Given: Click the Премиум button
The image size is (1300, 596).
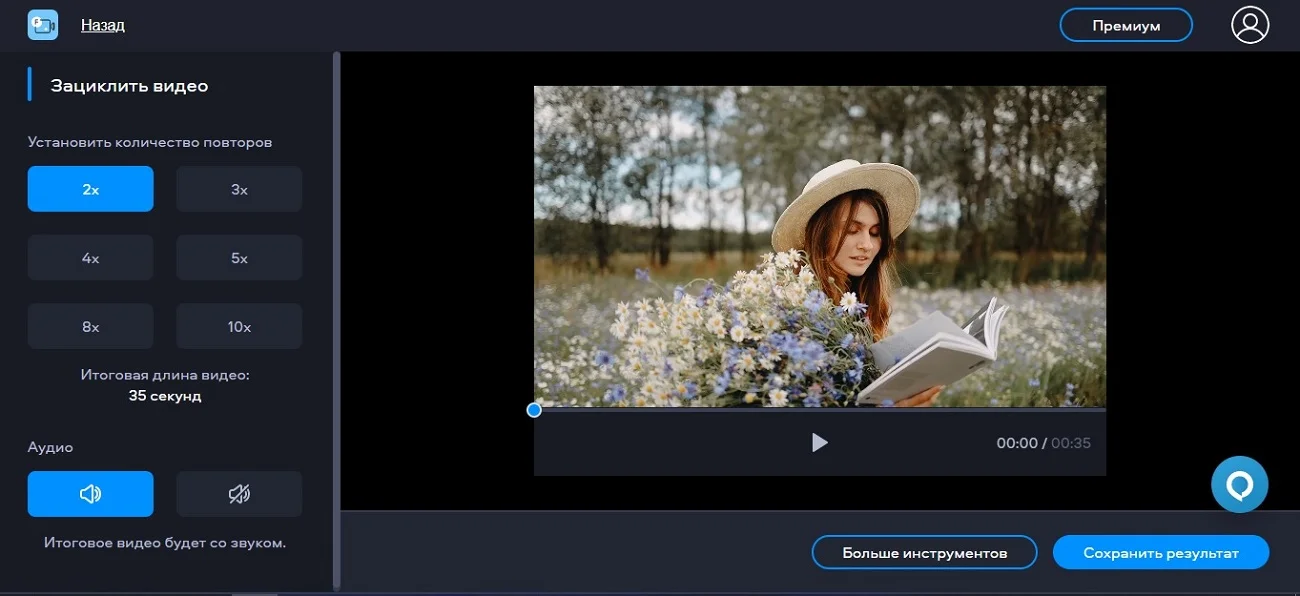Looking at the screenshot, I should click(1126, 26).
